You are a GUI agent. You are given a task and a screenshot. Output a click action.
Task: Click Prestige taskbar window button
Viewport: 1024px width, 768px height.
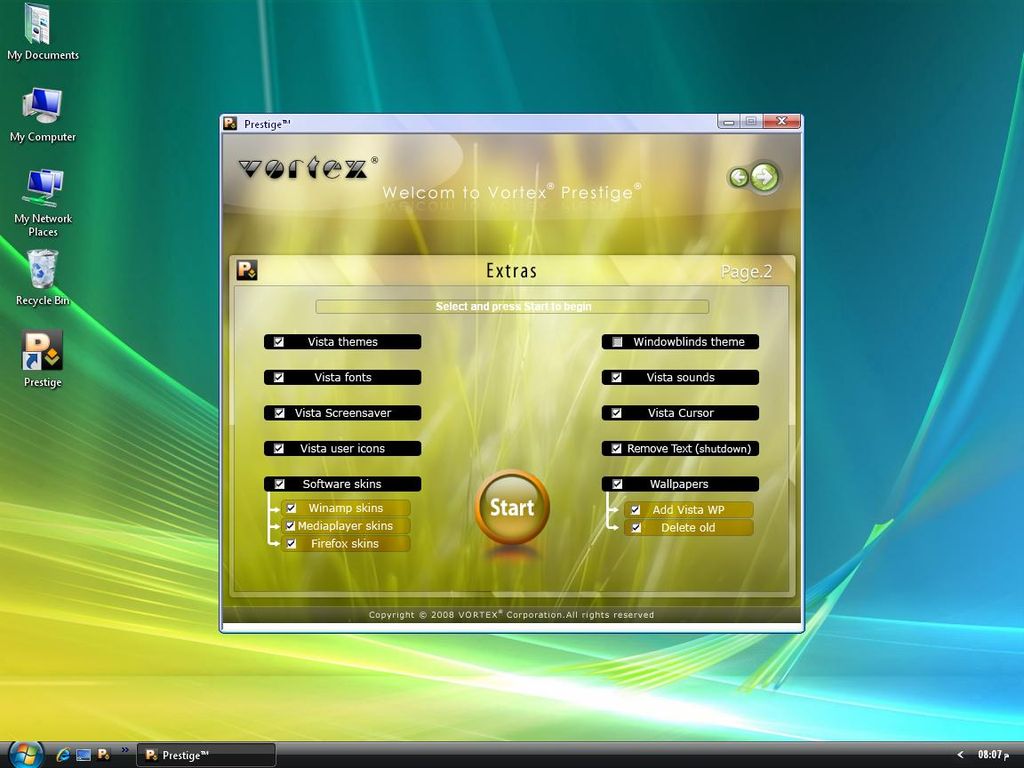click(206, 755)
